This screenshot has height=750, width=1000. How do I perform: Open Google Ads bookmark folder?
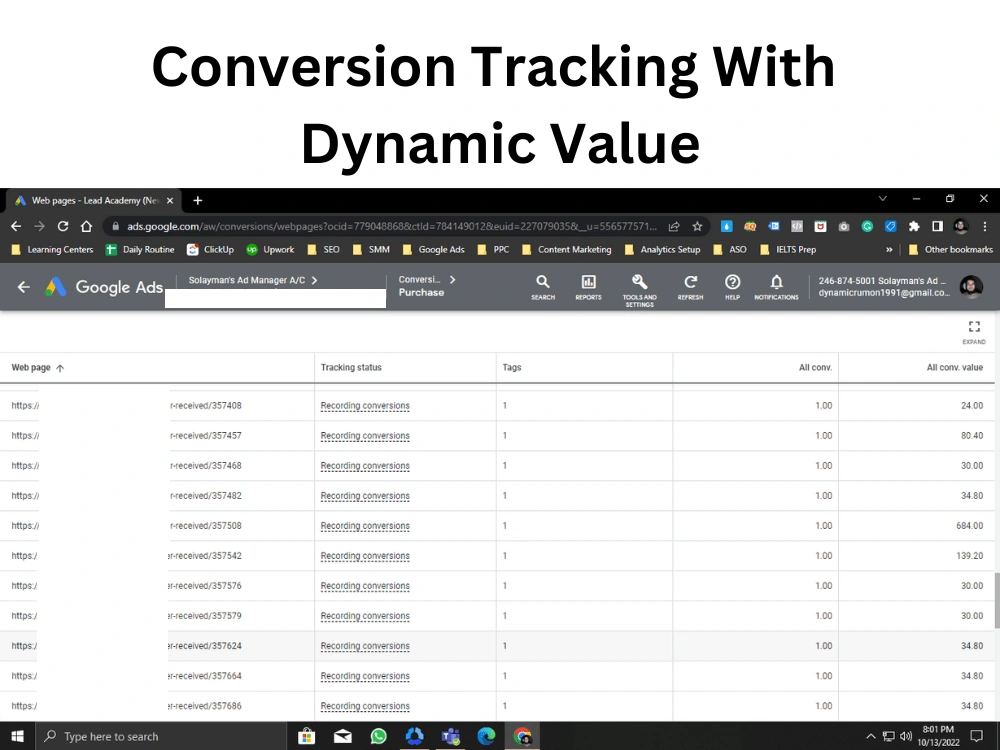coord(434,249)
